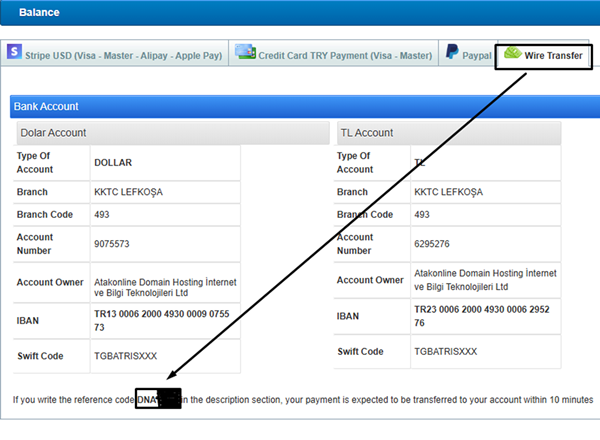Open the Credit Card TRY Payment tab

345,55
